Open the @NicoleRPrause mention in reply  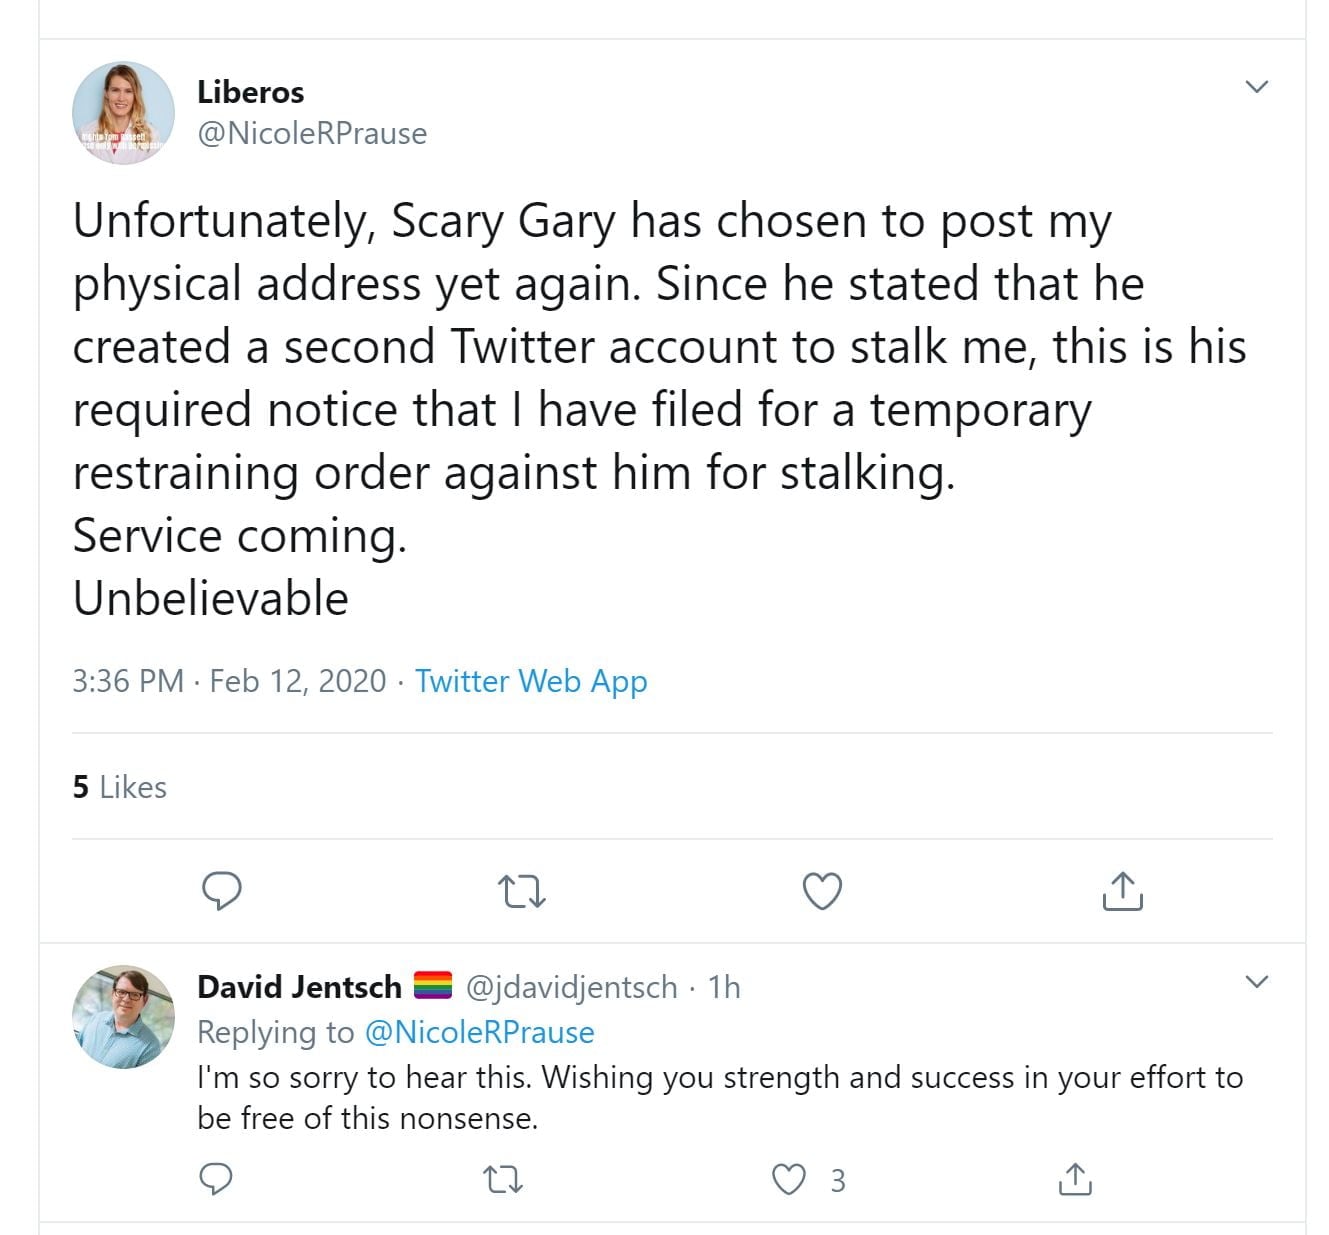coord(480,1032)
